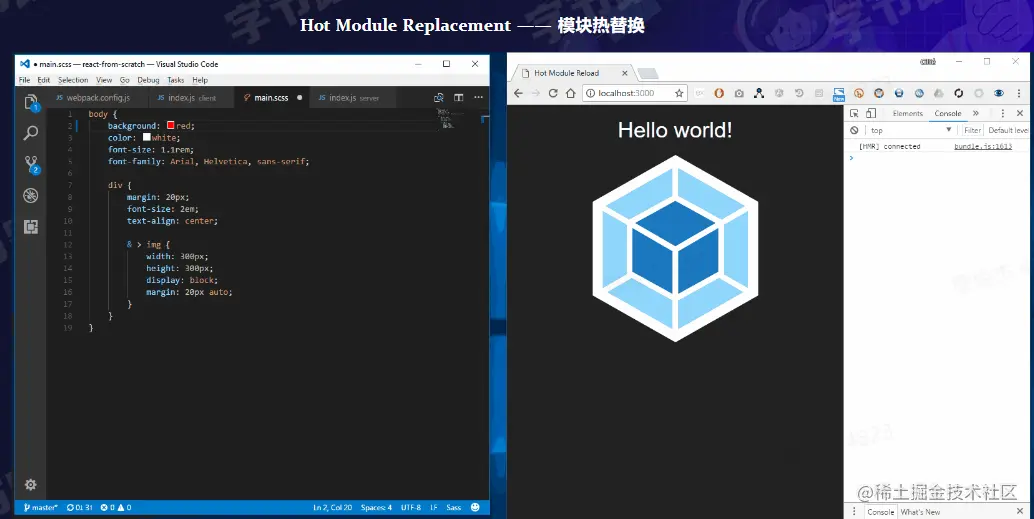The height and width of the screenshot is (519, 1034).
Task: Open the Chrome three-dot main menu
Action: tap(1019, 93)
